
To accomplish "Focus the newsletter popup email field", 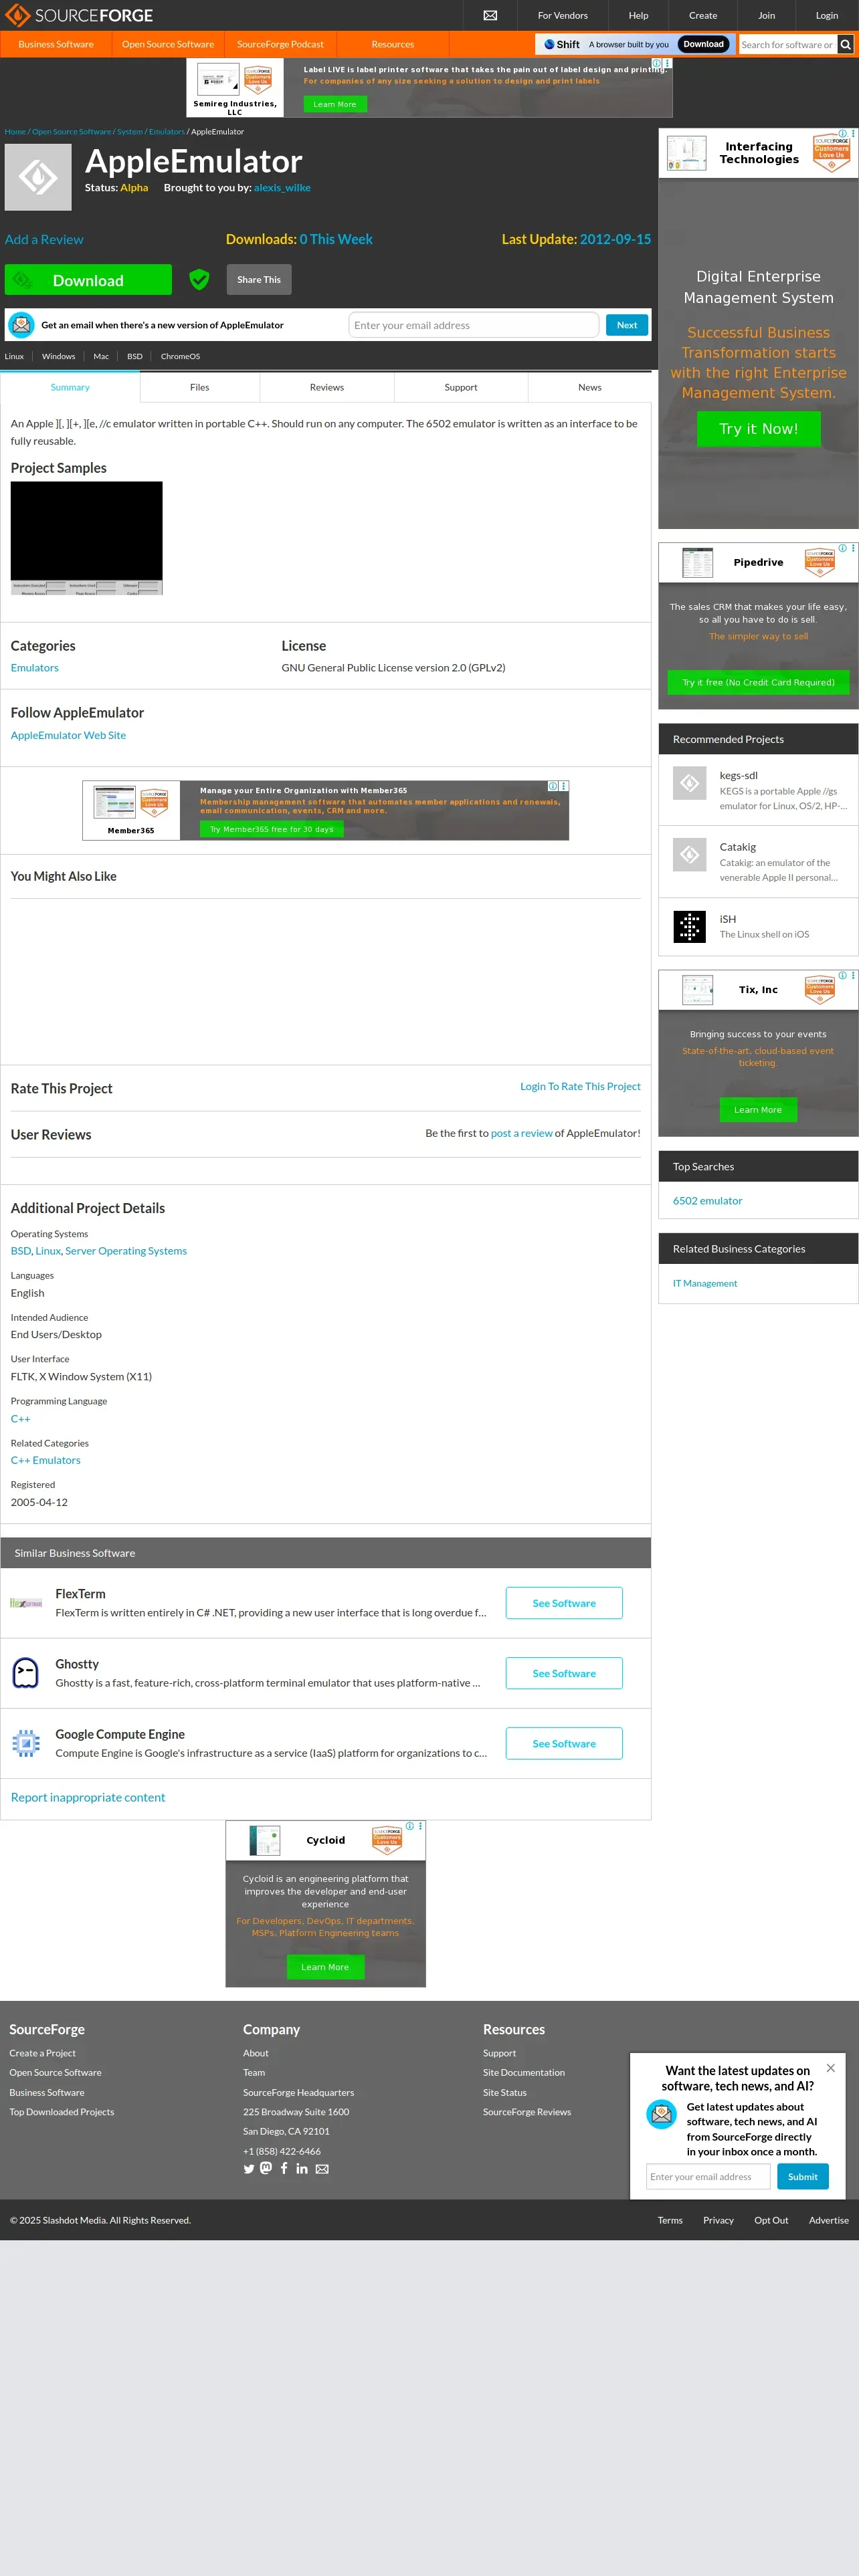I will 708,2177.
